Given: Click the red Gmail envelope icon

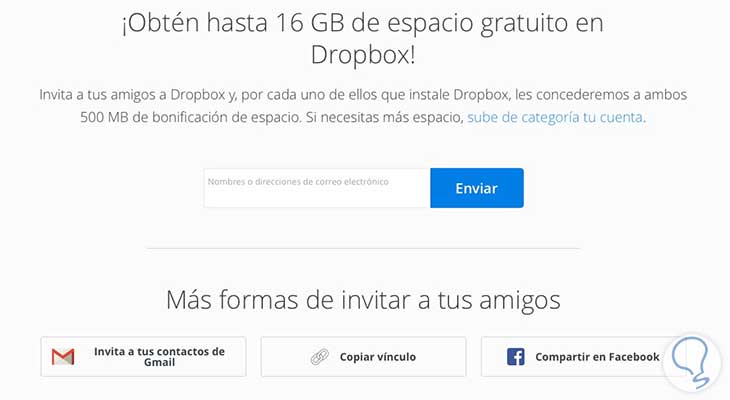Looking at the screenshot, I should pyautogui.click(x=63, y=357).
